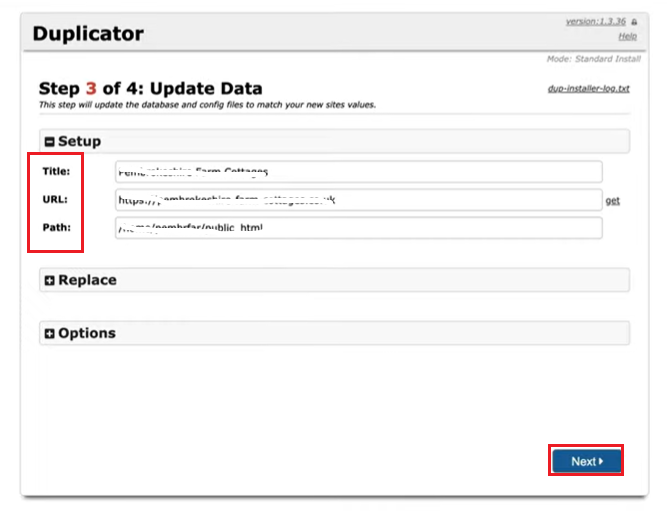Select the Path input field
This screenshot has height=528, width=667.
coord(358,228)
